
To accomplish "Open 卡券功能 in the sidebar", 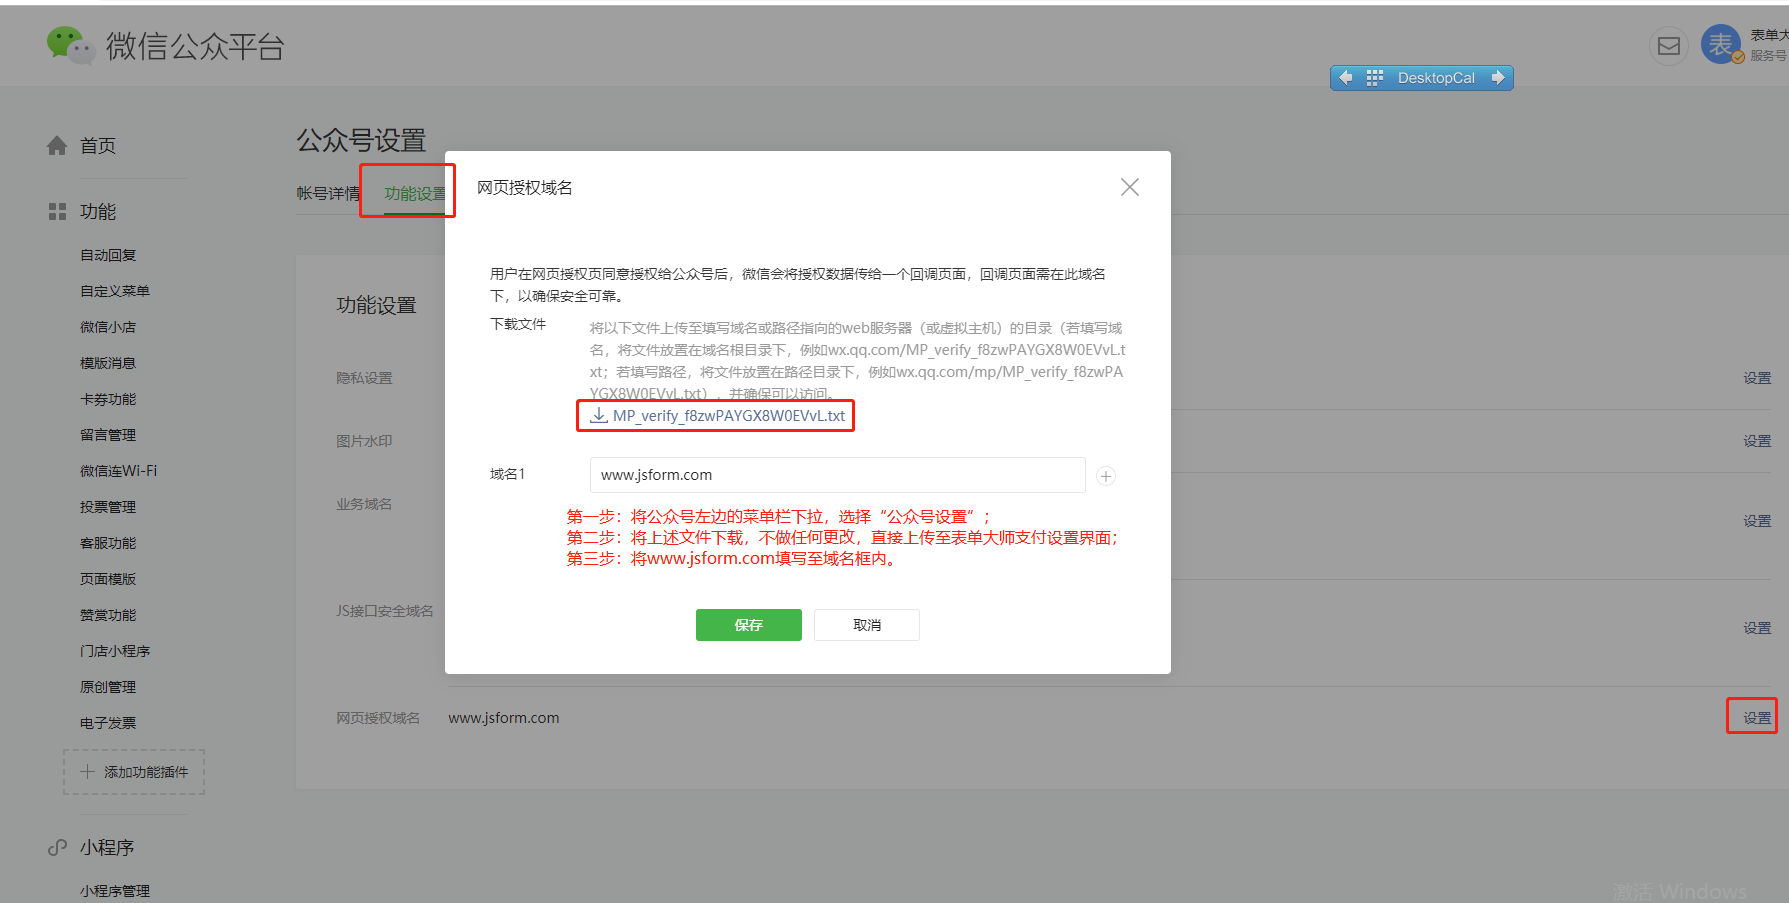I will pos(108,399).
